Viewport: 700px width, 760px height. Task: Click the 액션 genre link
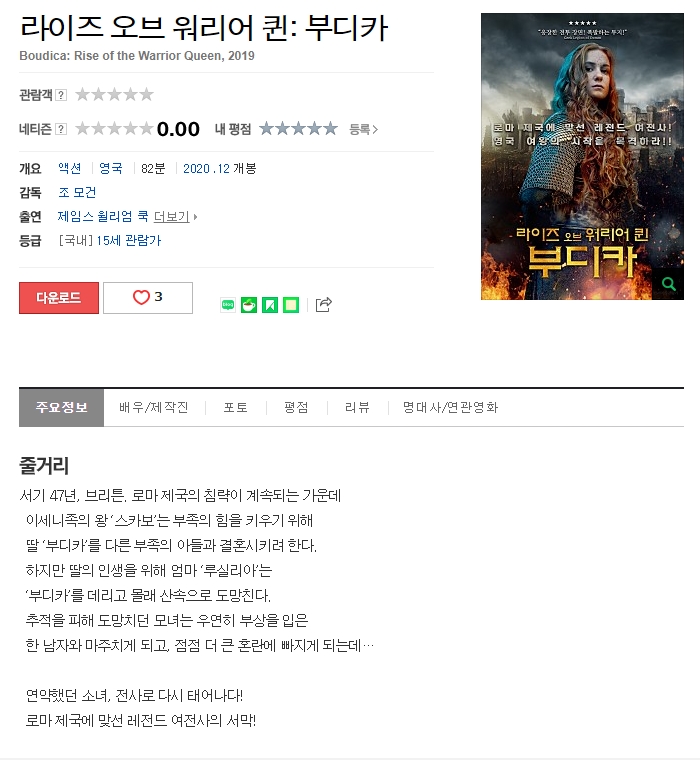(70, 168)
